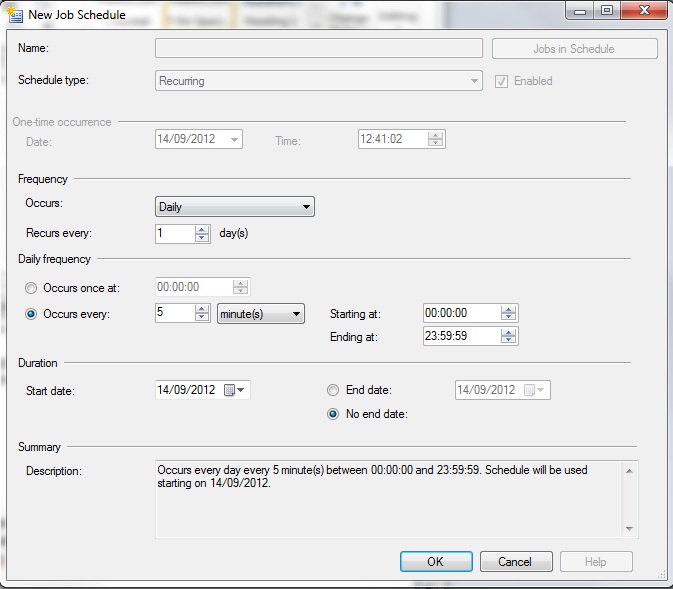673x589 pixels.
Task: Decrease the Occurs every interval value
Action: (203, 318)
